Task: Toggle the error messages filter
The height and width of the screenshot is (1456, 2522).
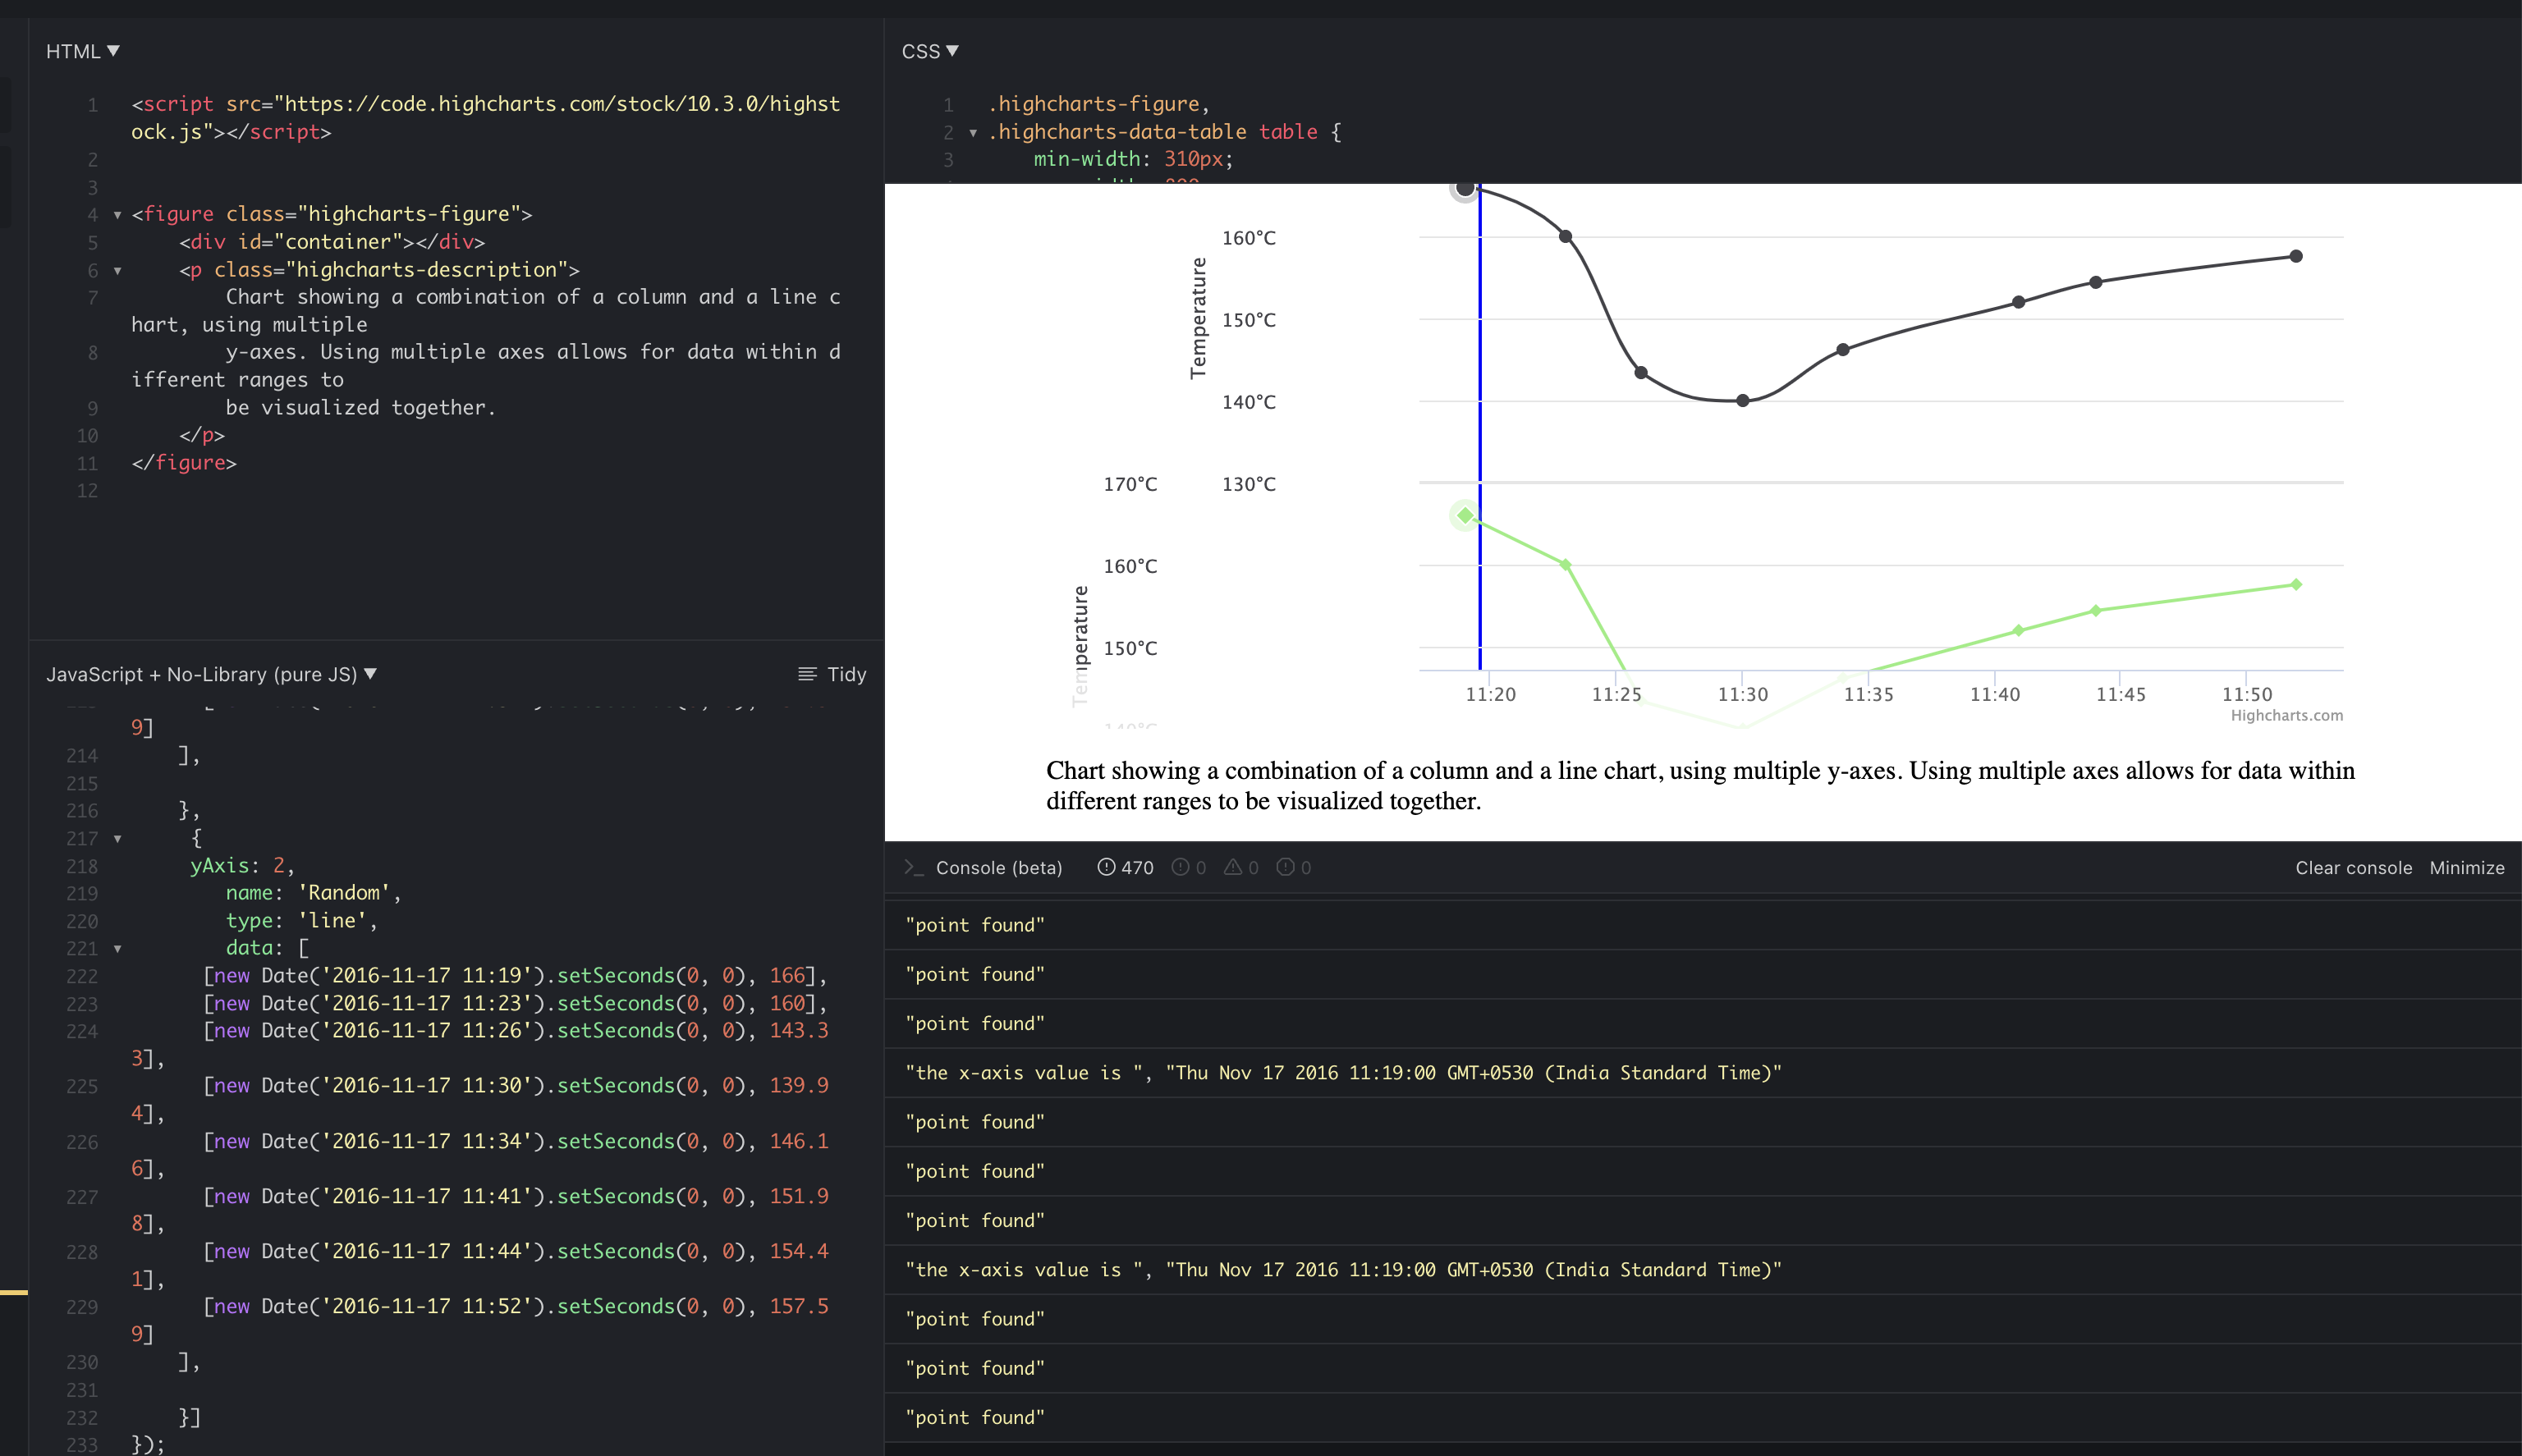Action: click(x=1189, y=868)
